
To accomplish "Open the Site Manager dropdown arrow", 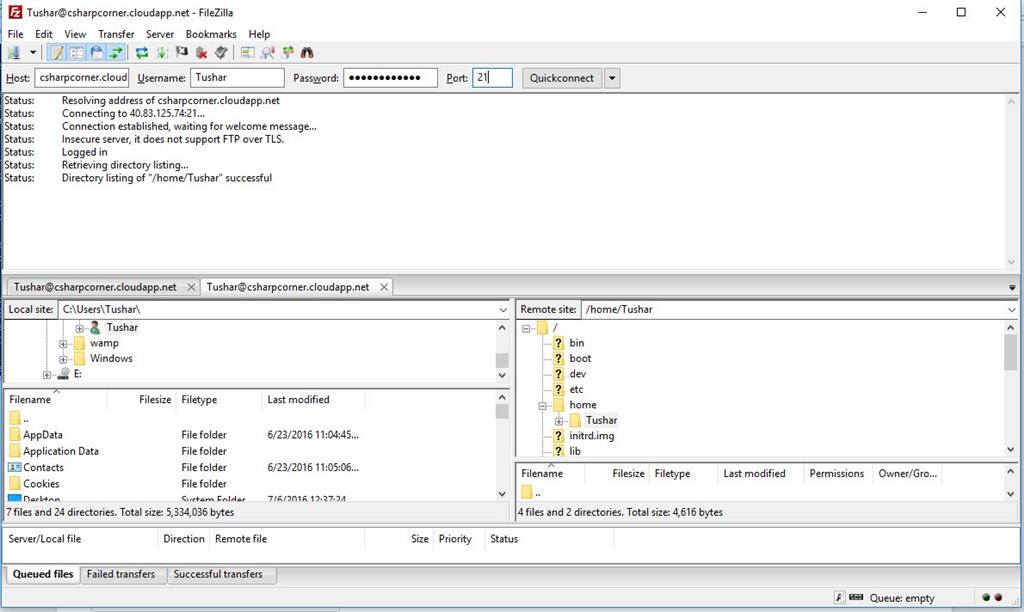I will [x=31, y=52].
